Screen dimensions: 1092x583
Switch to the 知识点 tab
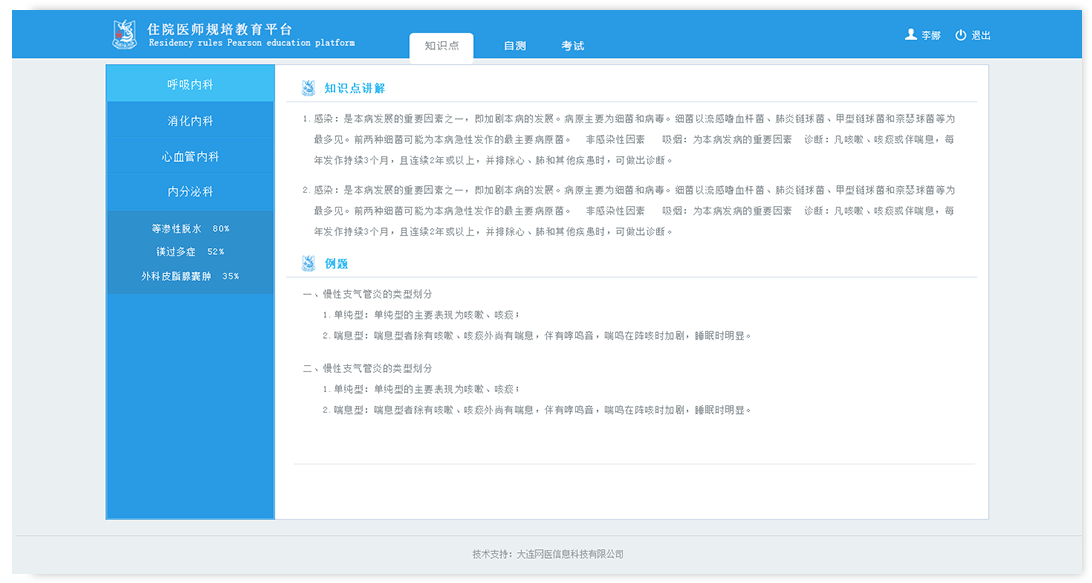coord(442,47)
